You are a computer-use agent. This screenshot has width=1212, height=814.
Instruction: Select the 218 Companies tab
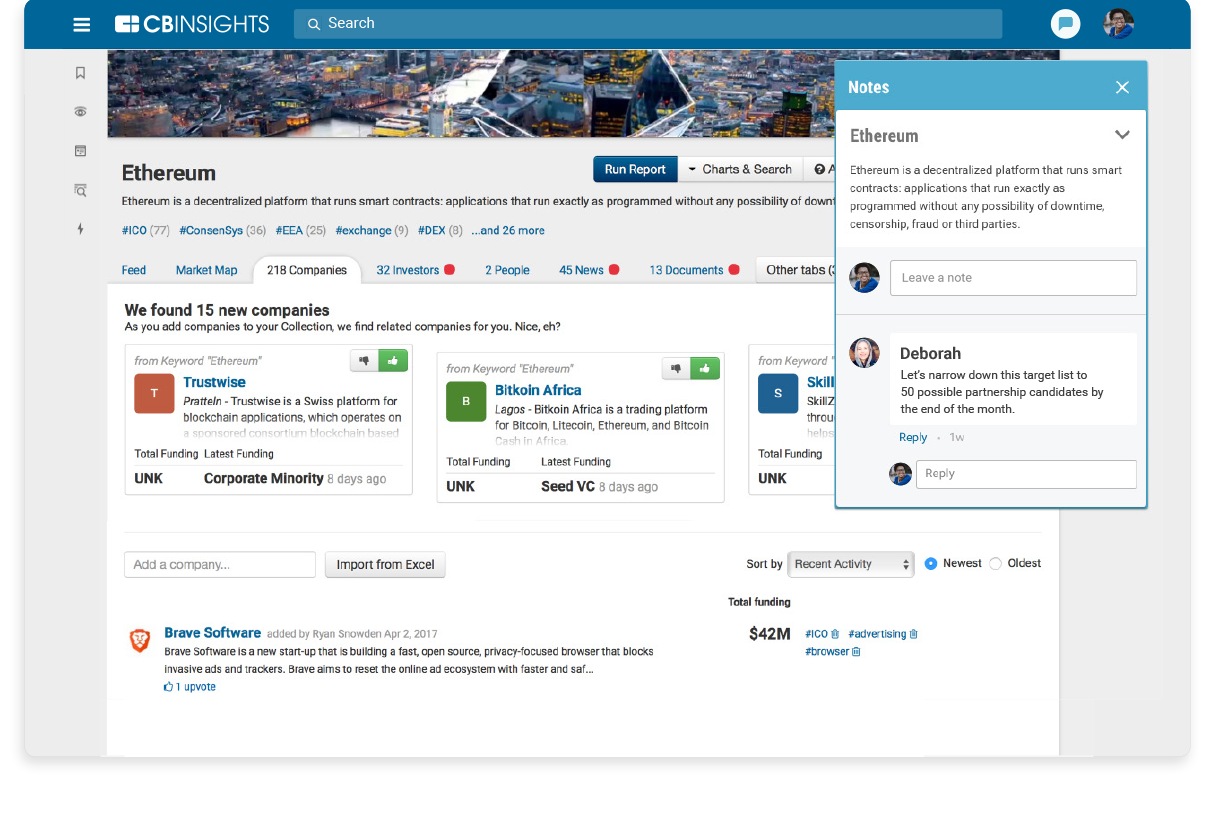click(x=307, y=270)
